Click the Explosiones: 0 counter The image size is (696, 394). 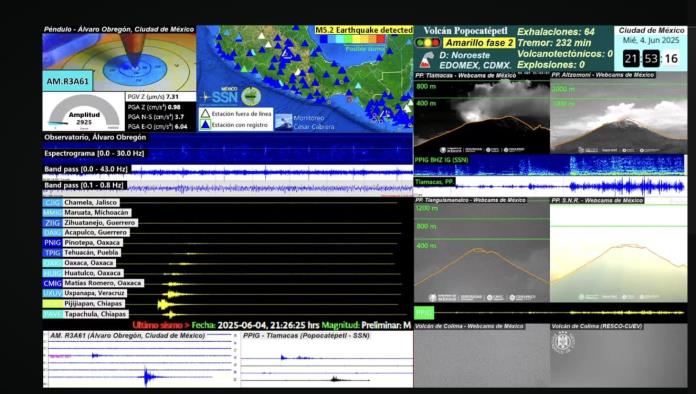point(551,65)
